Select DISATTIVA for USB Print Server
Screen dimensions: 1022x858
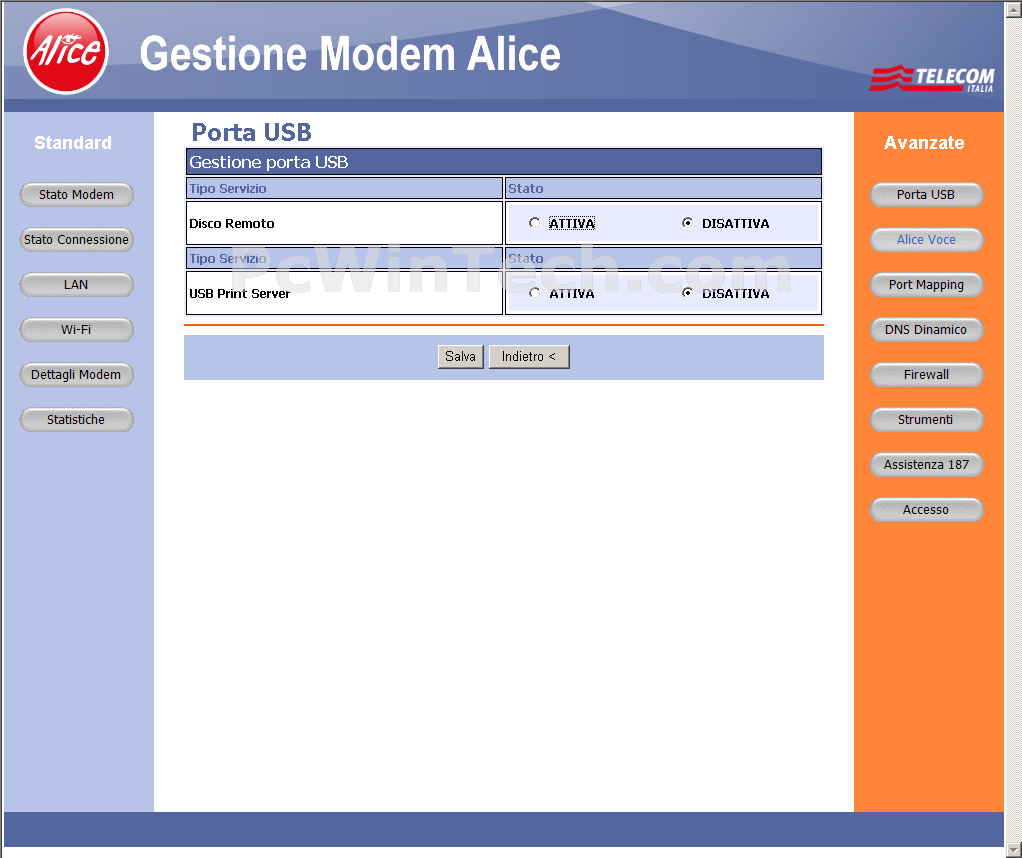[687, 293]
